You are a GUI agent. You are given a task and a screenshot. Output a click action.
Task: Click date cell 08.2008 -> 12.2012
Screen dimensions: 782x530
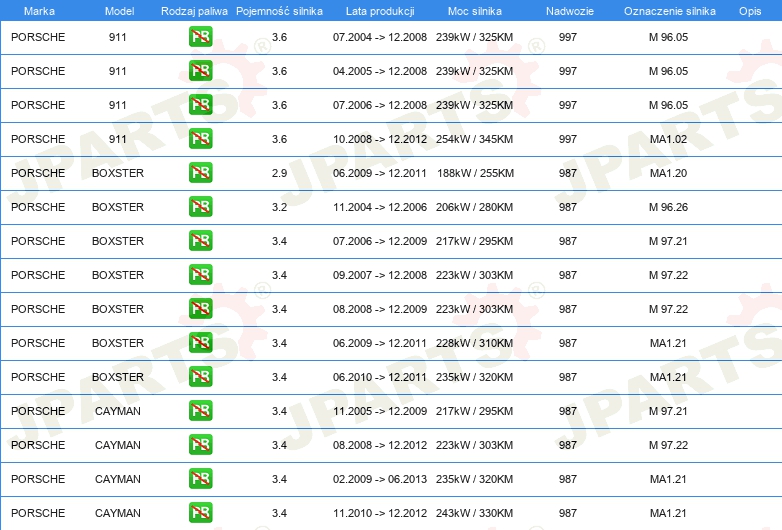[380, 445]
